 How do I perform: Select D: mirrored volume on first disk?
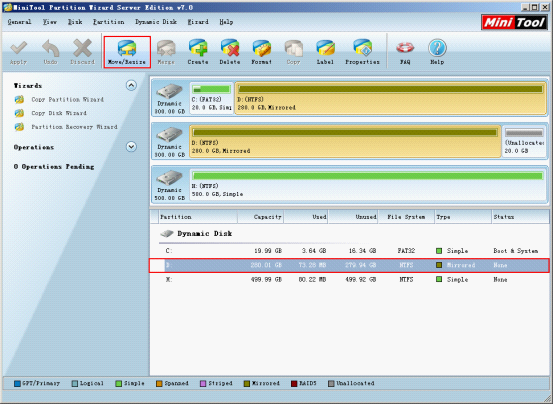390,98
